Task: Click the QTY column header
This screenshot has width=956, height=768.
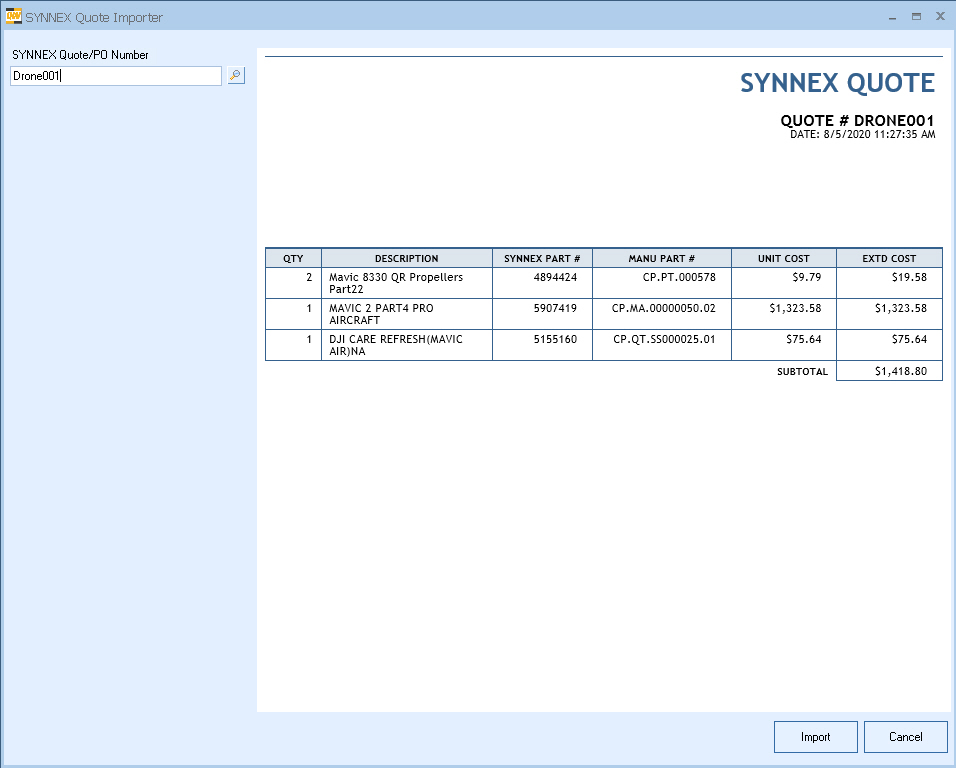Action: pyautogui.click(x=293, y=258)
